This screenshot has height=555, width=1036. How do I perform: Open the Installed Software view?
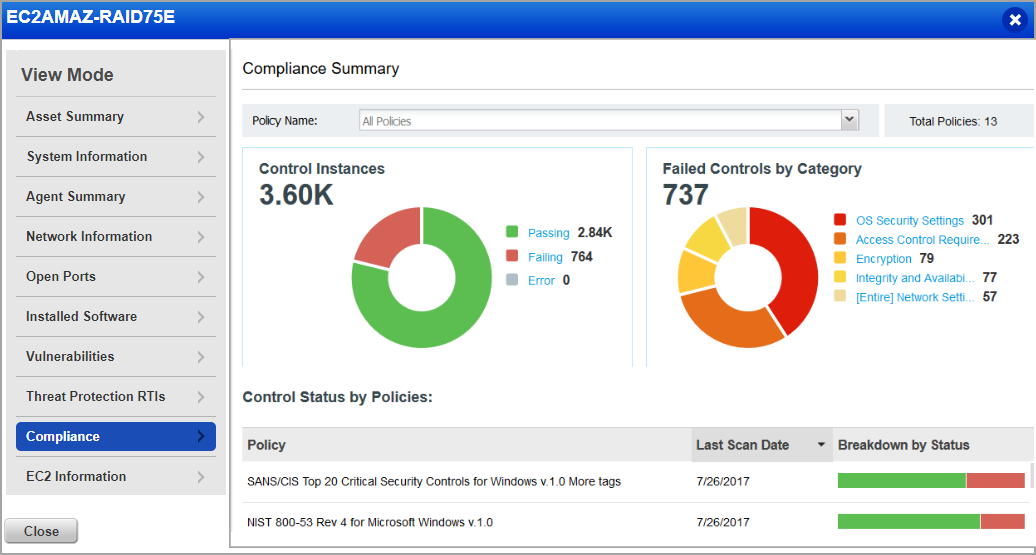(x=116, y=316)
